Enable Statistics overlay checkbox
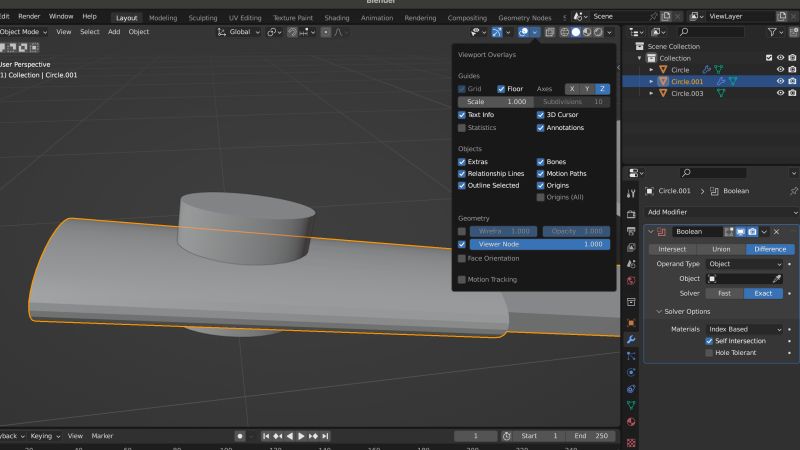The image size is (800, 450). (462, 128)
